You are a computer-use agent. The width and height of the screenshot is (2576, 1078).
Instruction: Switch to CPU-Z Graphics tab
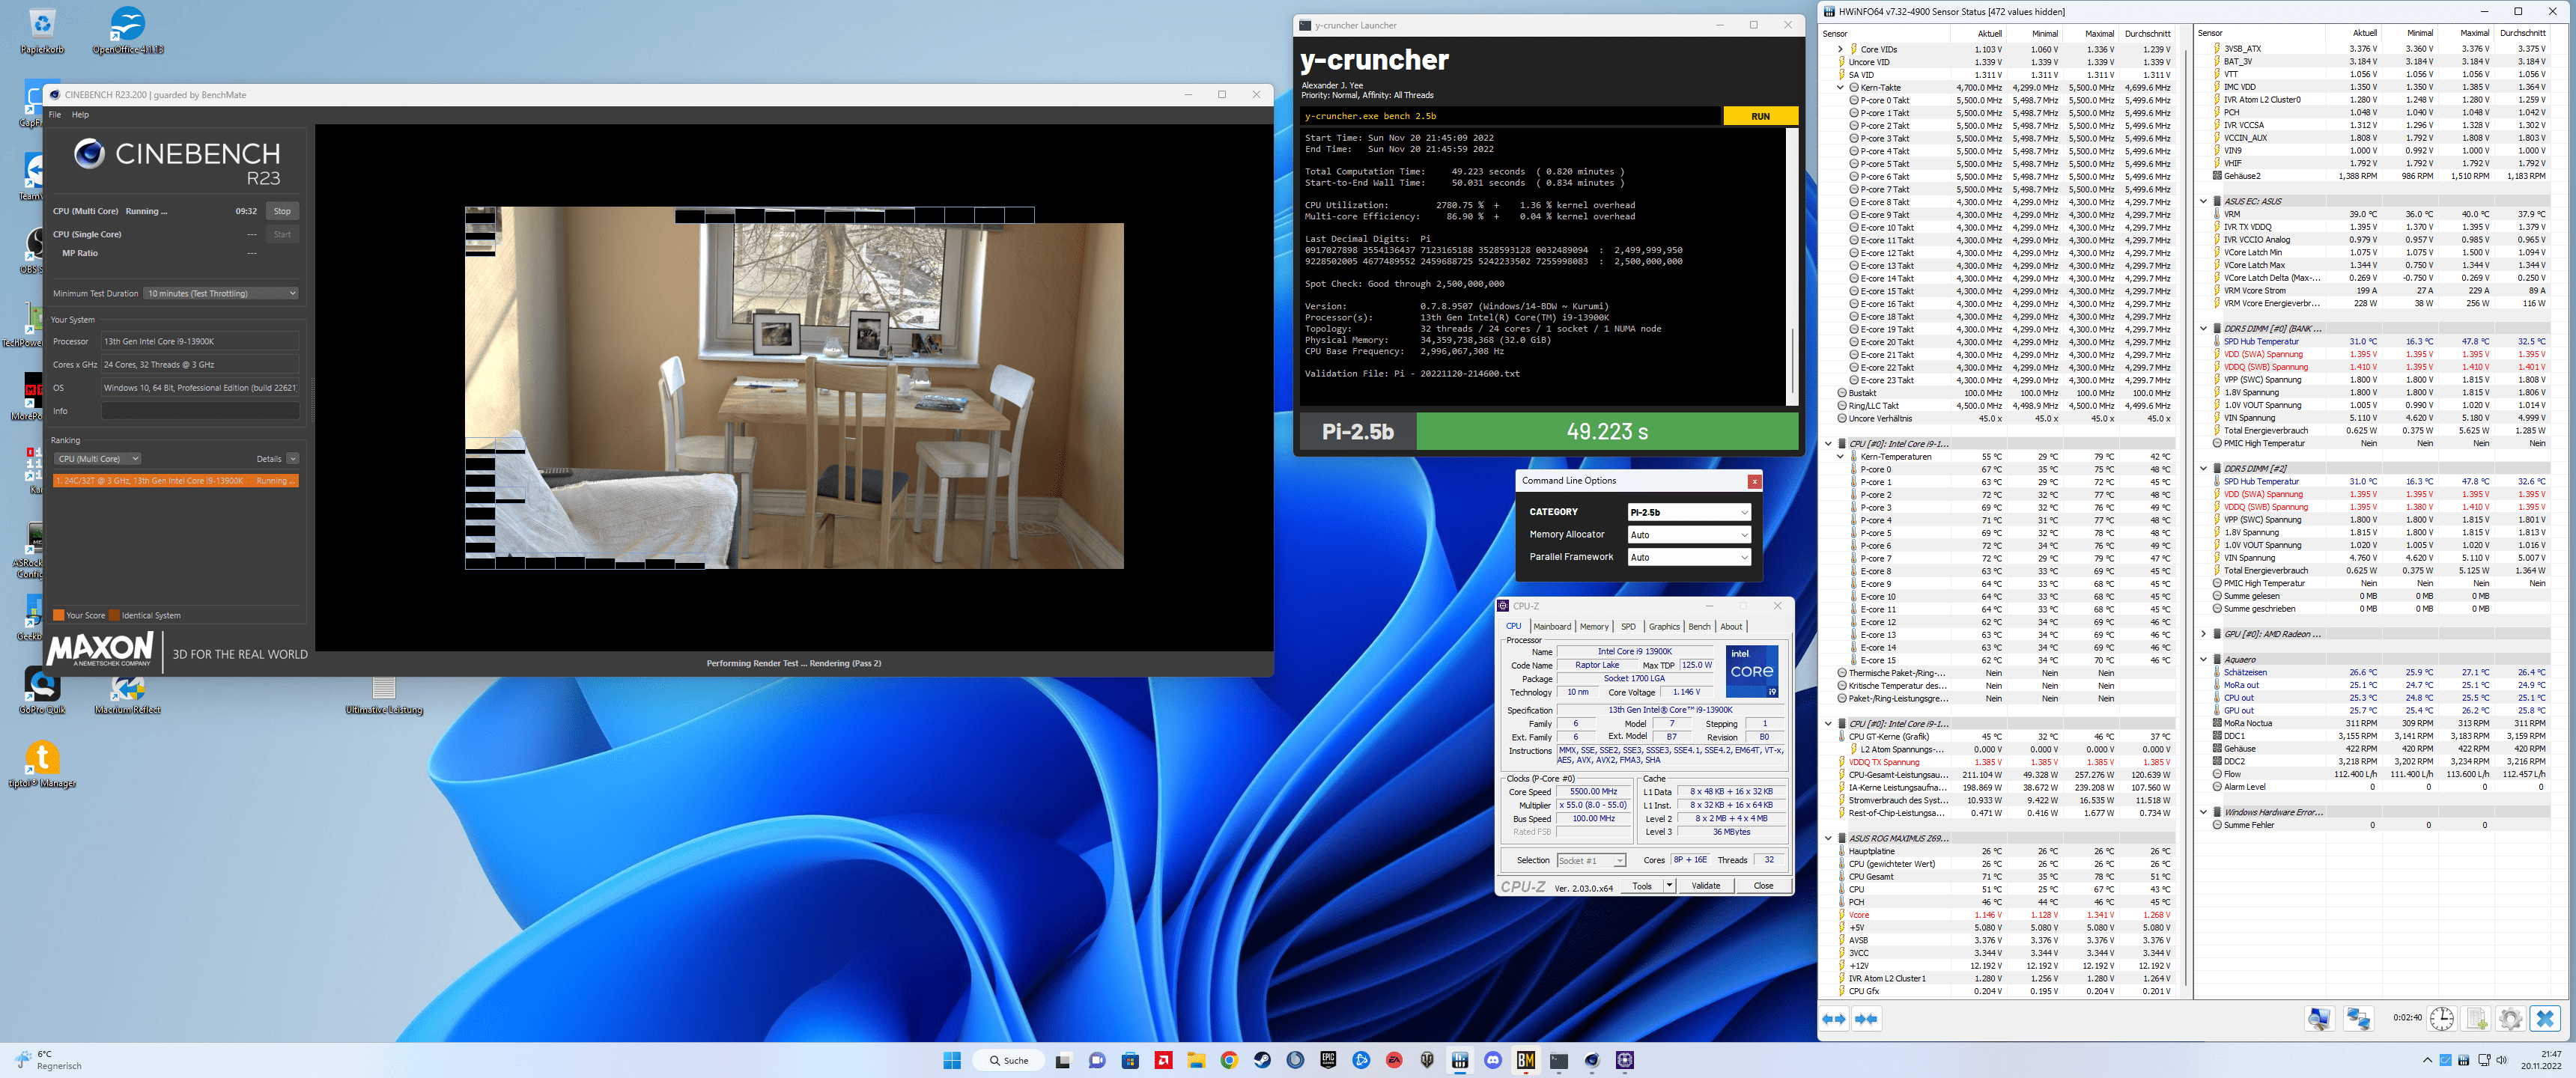click(1664, 627)
